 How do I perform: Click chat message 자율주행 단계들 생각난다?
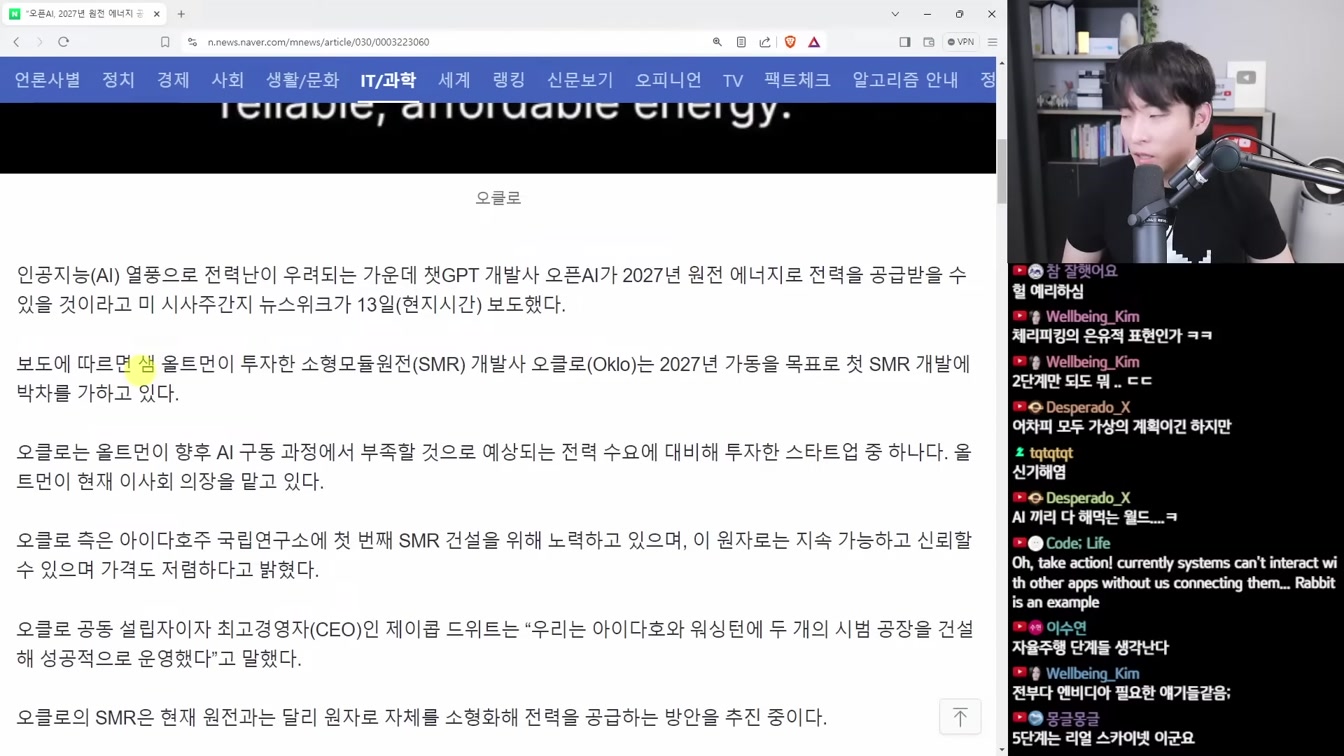pyautogui.click(x=1090, y=647)
